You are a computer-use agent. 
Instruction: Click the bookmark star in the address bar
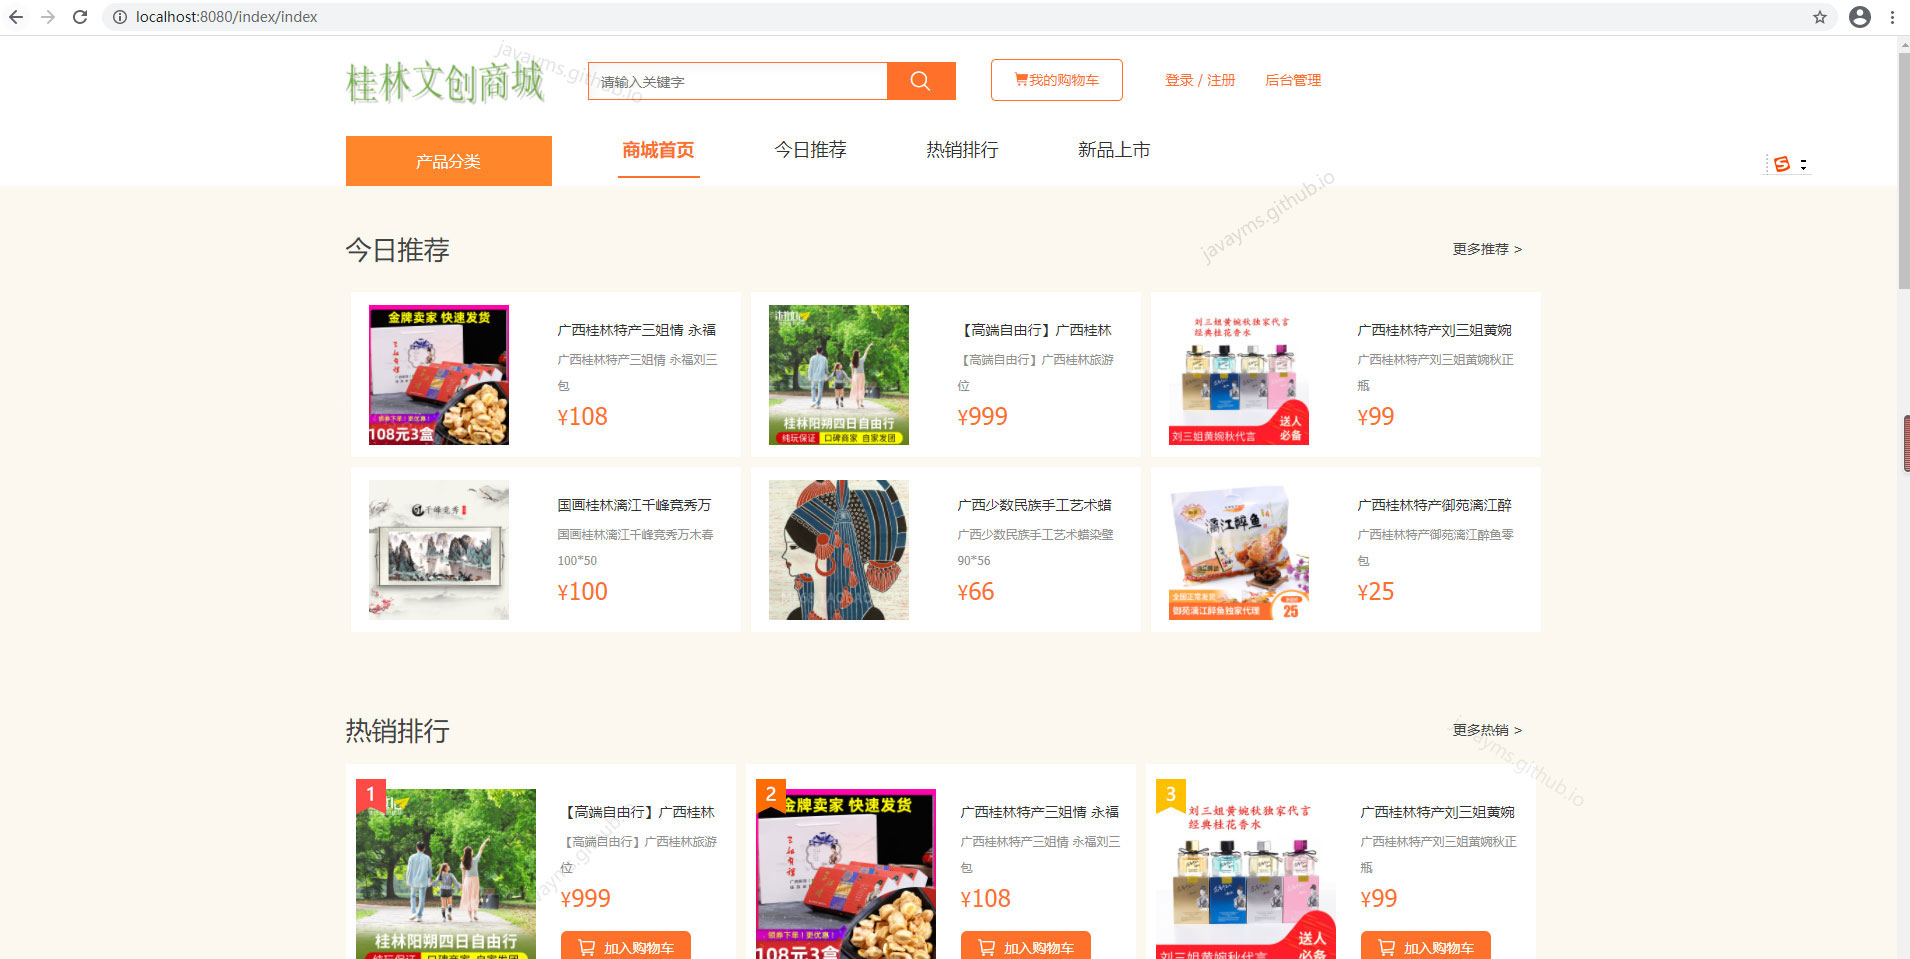point(1822,16)
